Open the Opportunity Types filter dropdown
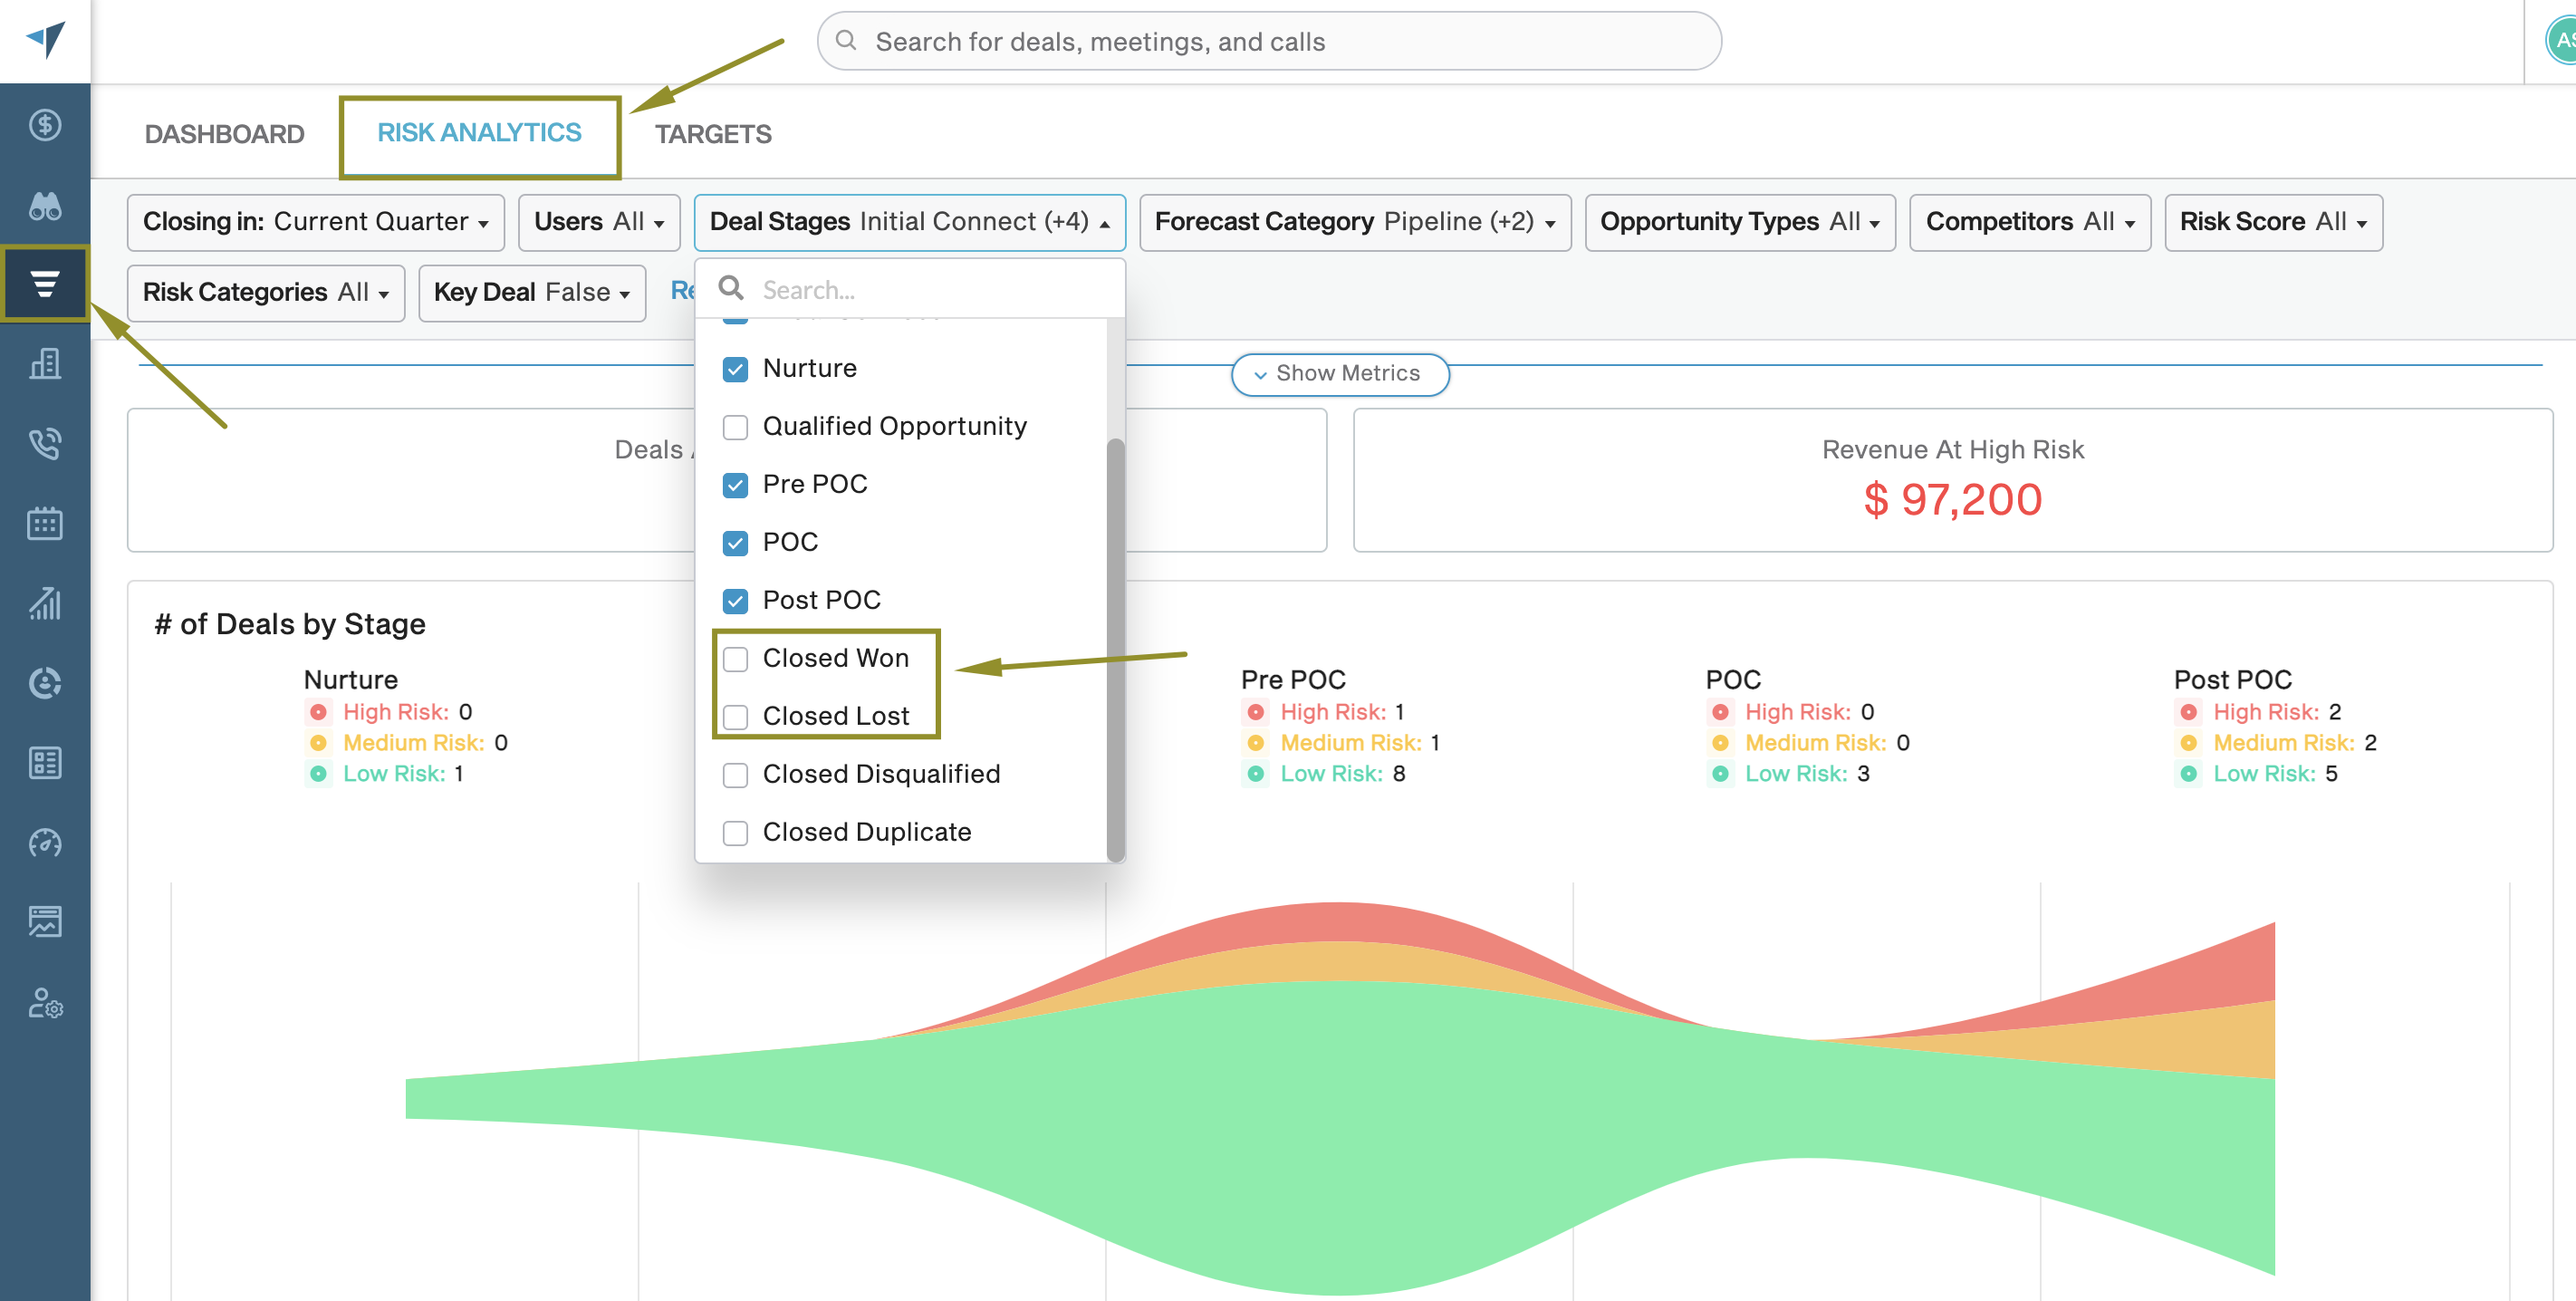 (x=1740, y=222)
